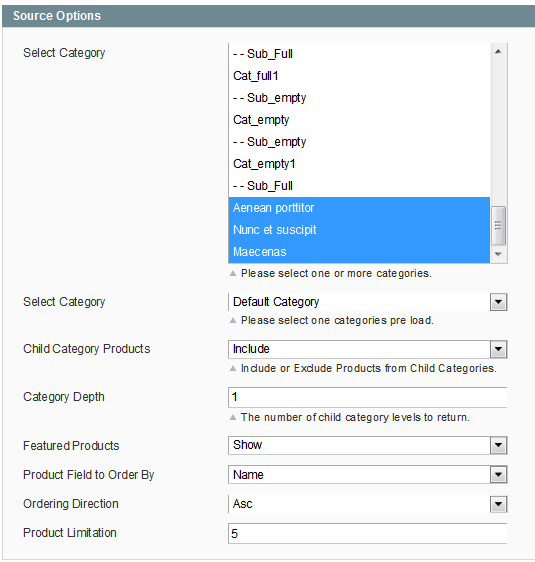Select the Nunc et suscipit category
Image resolution: width=535 pixels, height=562 pixels.
click(x=359, y=230)
